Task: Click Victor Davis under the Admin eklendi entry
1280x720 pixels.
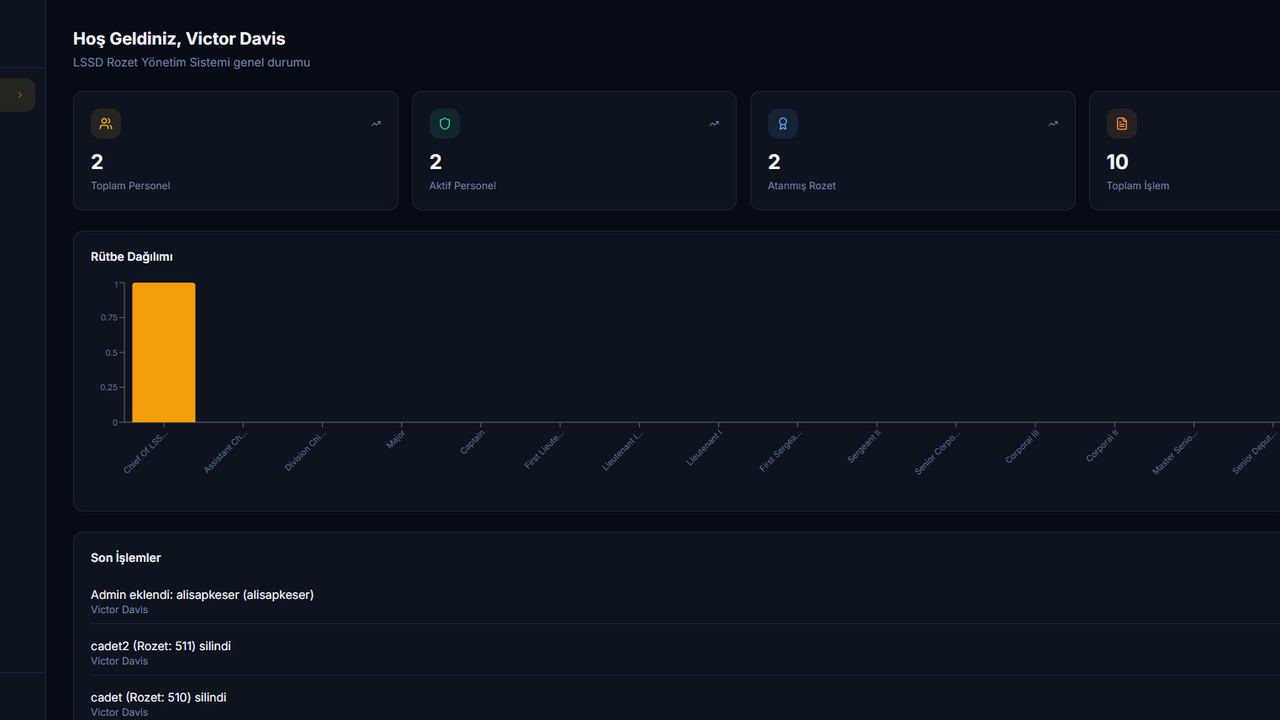Action: [119, 610]
